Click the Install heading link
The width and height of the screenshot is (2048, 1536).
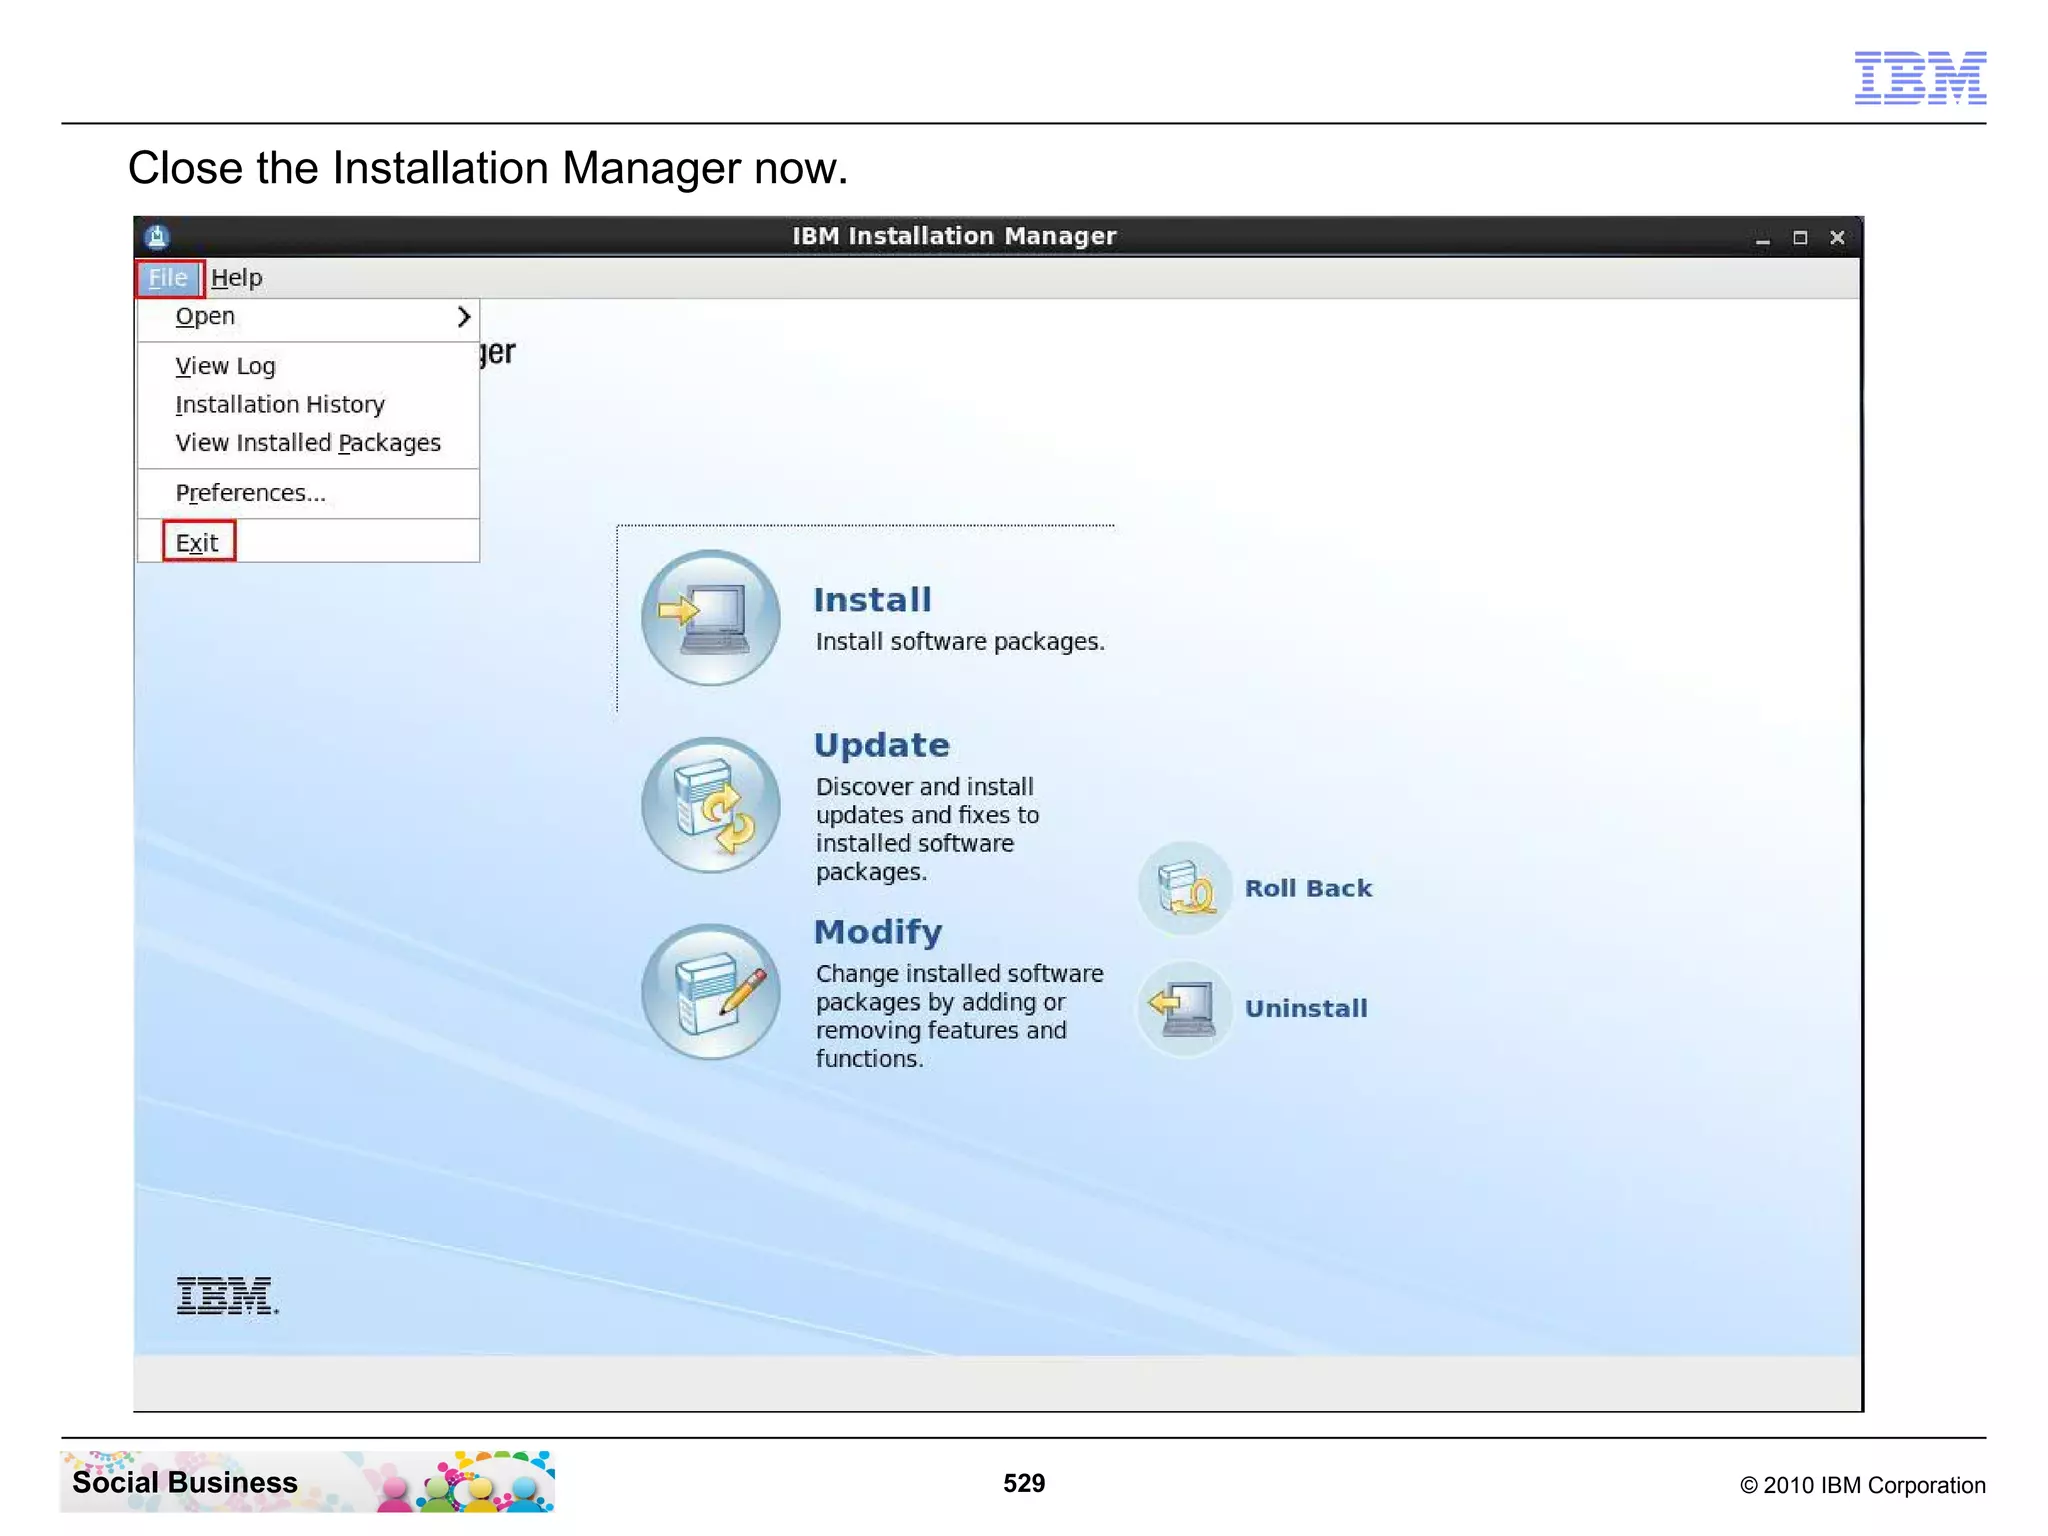[x=872, y=600]
